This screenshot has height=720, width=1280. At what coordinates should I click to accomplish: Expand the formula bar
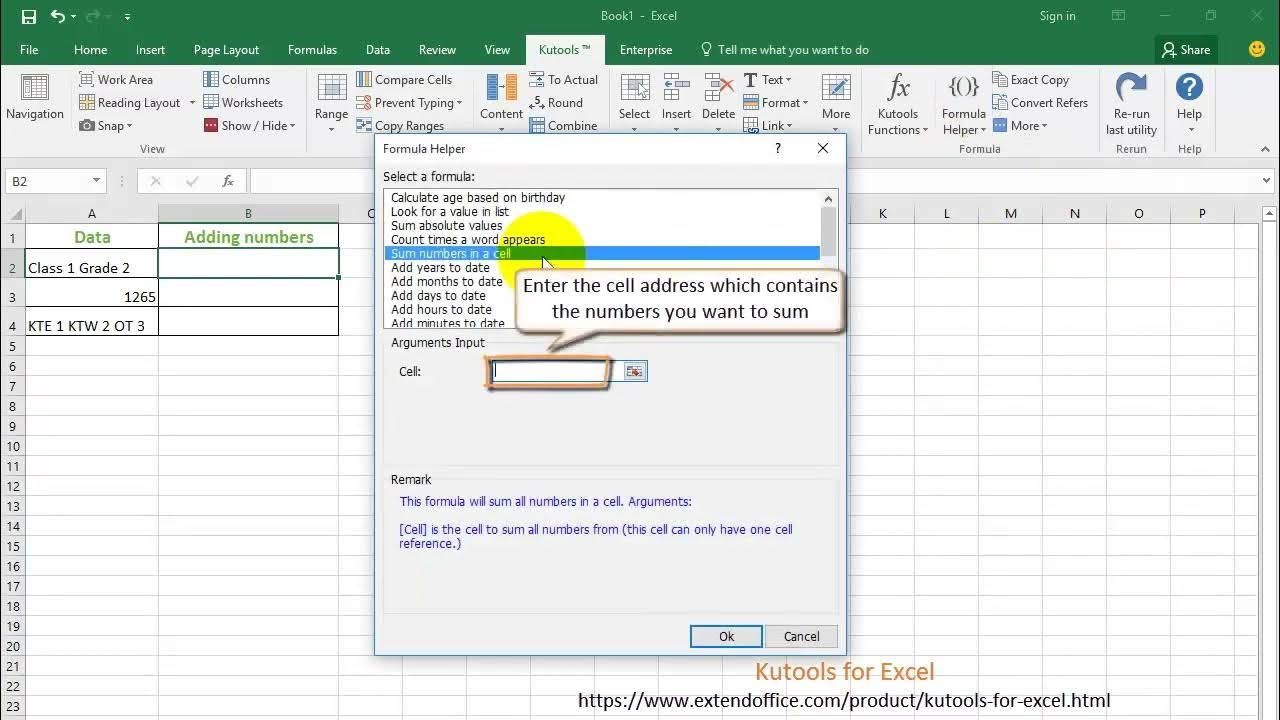click(1267, 181)
